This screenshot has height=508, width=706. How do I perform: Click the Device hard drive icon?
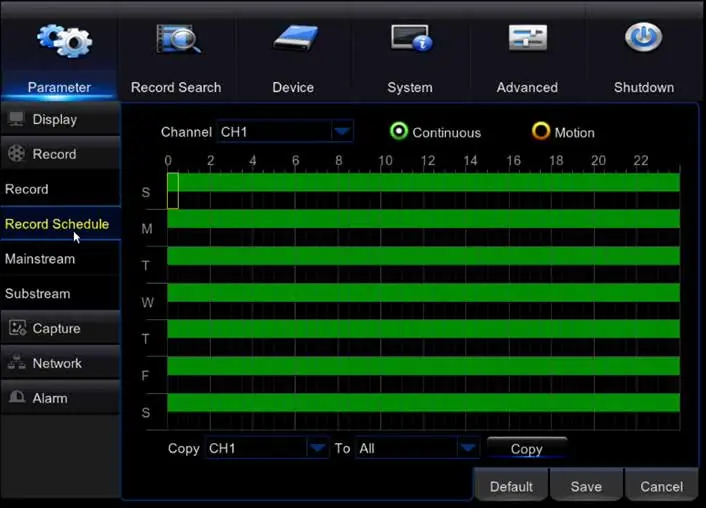click(x=295, y=39)
